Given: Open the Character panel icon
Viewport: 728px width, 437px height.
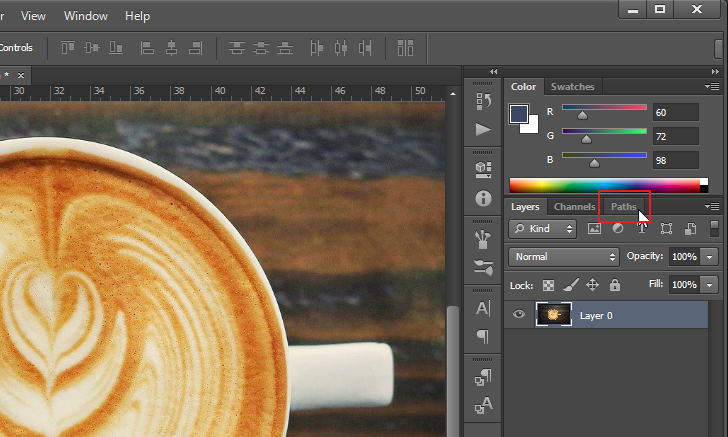Looking at the screenshot, I should 483,308.
